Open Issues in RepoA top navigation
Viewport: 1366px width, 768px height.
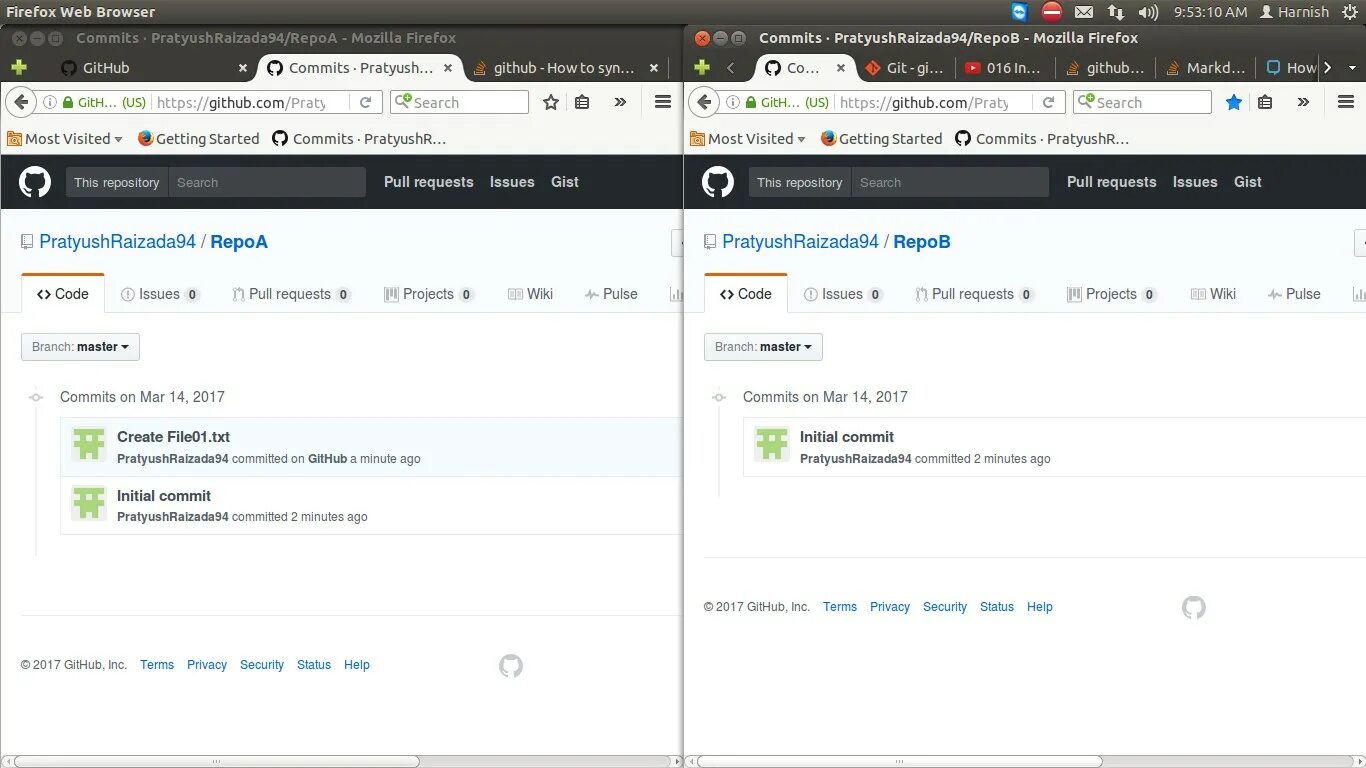click(x=512, y=182)
